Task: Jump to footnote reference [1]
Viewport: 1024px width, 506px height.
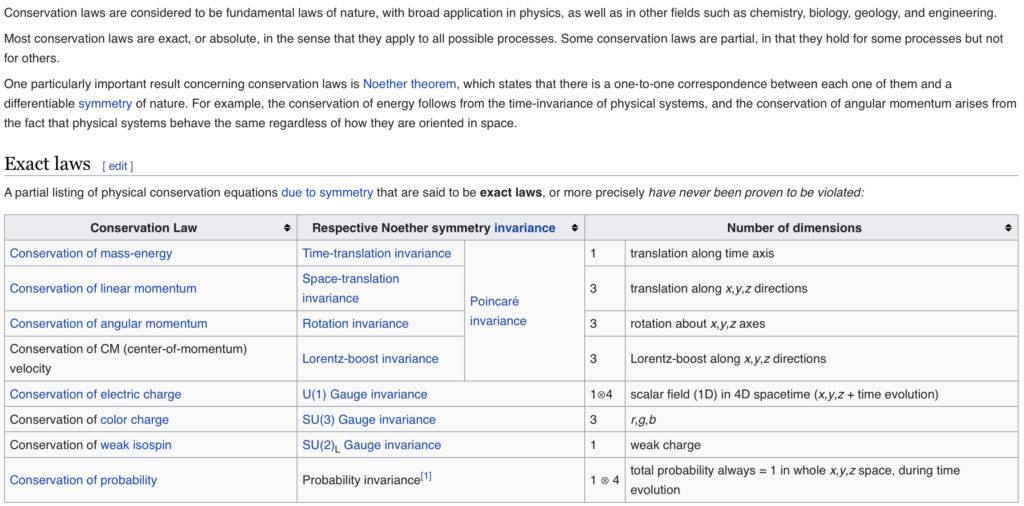Action: click(x=426, y=477)
